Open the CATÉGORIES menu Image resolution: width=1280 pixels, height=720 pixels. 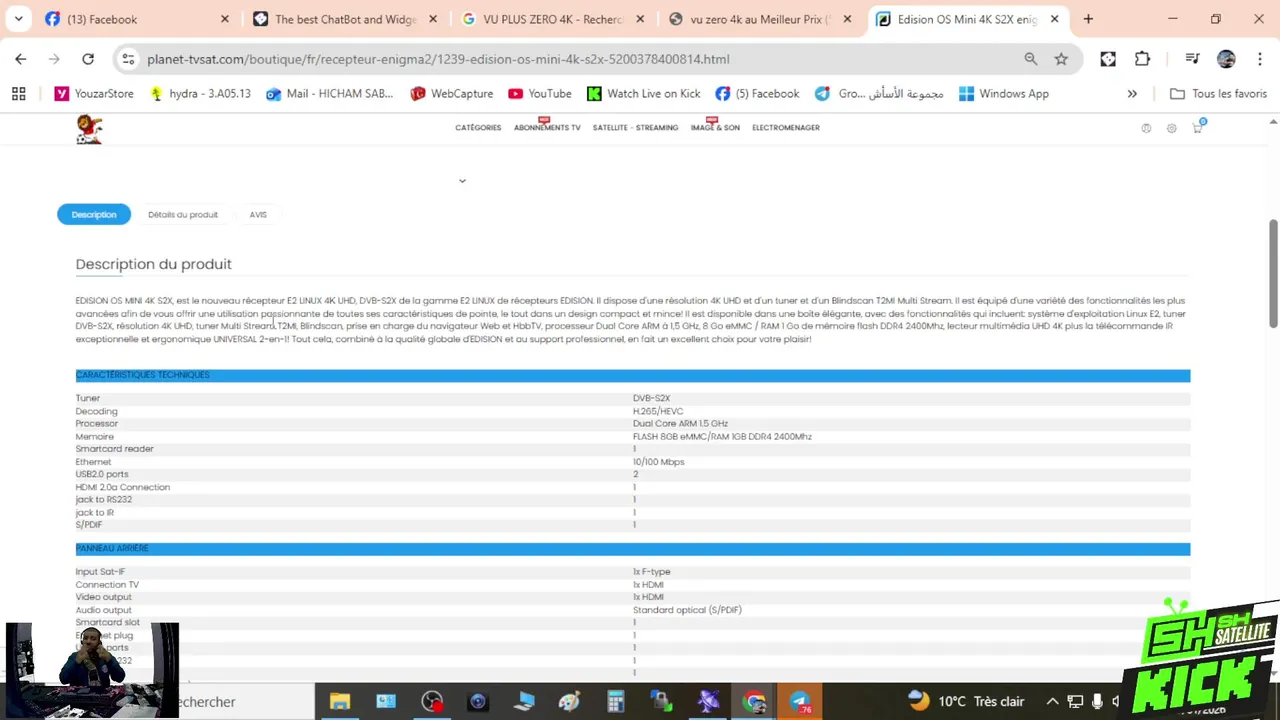(x=478, y=128)
